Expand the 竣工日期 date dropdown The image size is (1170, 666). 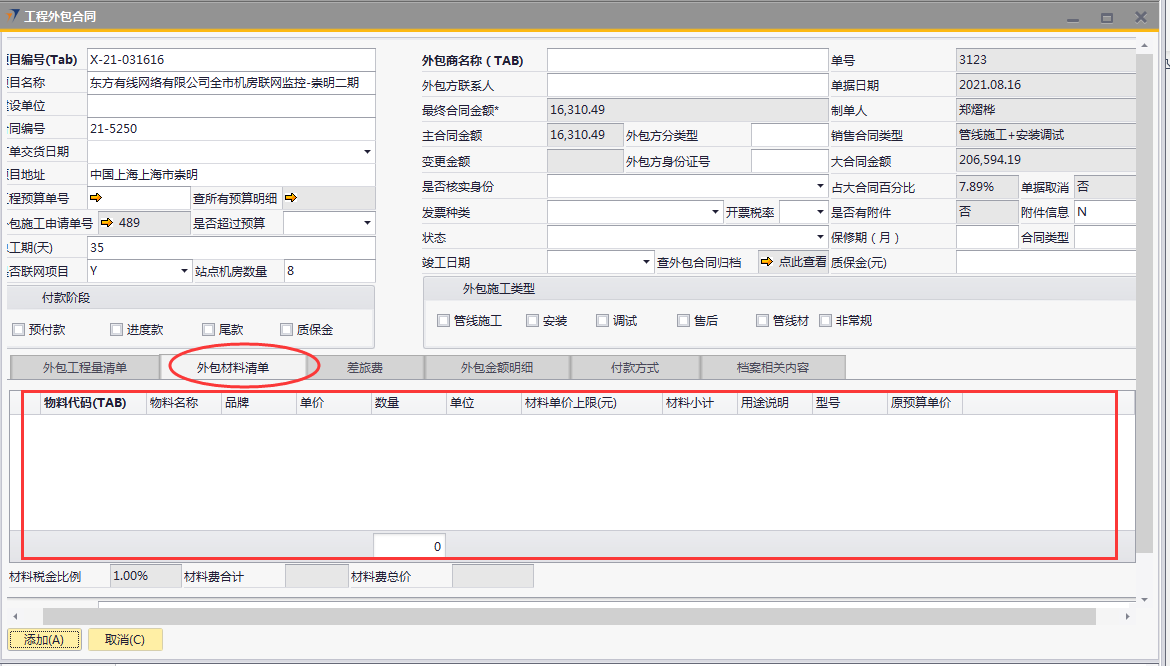(x=646, y=263)
